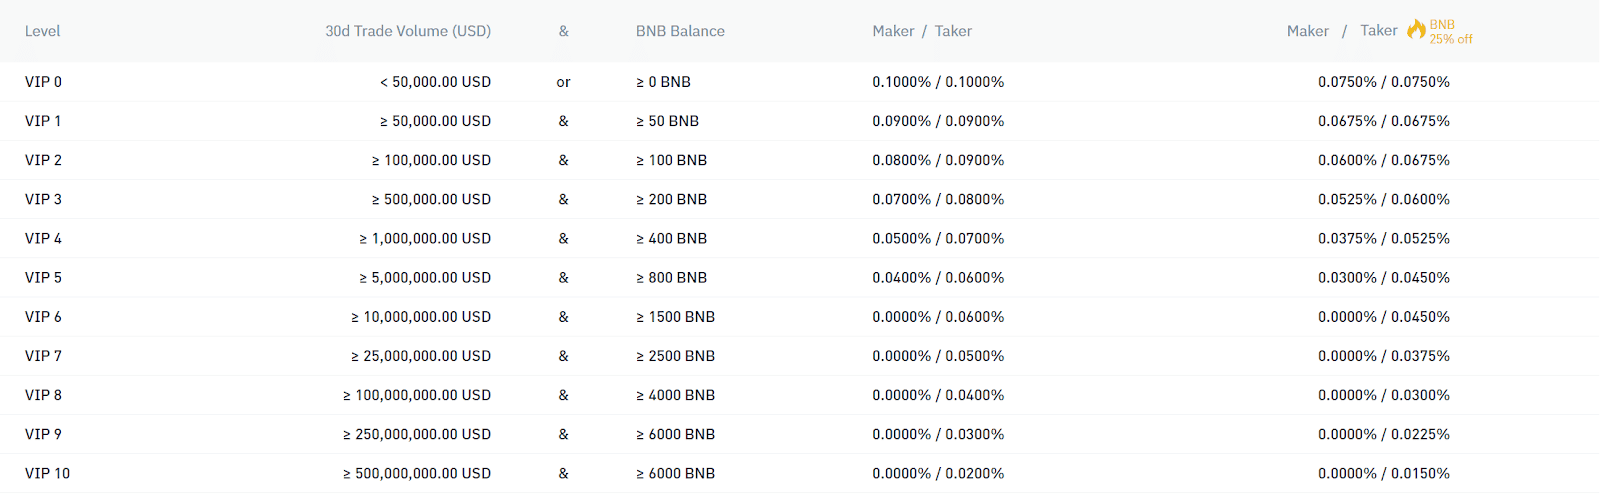
Task: Click the "0.0600% / 0.0675%" discounted fee cell
Action: click(x=1384, y=160)
